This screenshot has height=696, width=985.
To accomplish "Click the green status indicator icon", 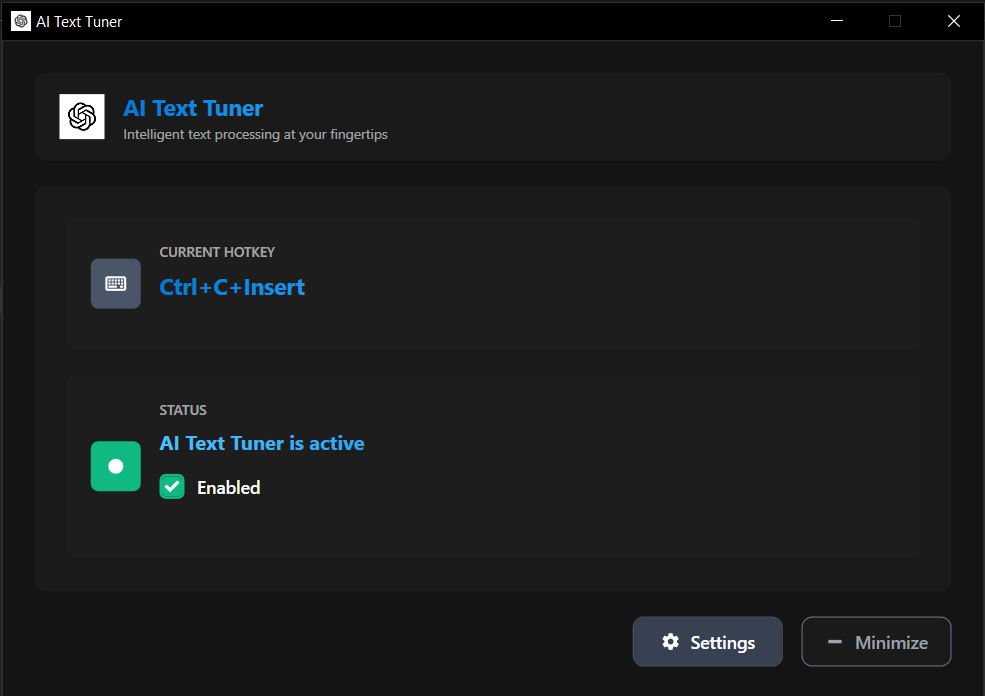I will 116,466.
